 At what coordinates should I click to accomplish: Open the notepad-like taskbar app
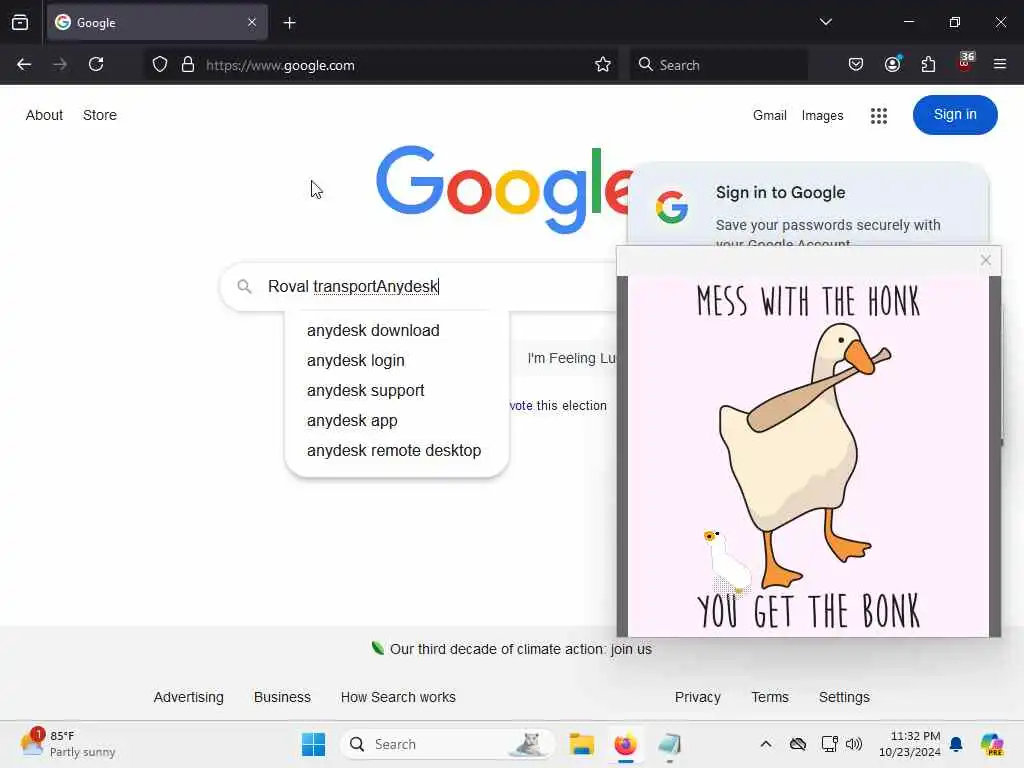[669, 744]
